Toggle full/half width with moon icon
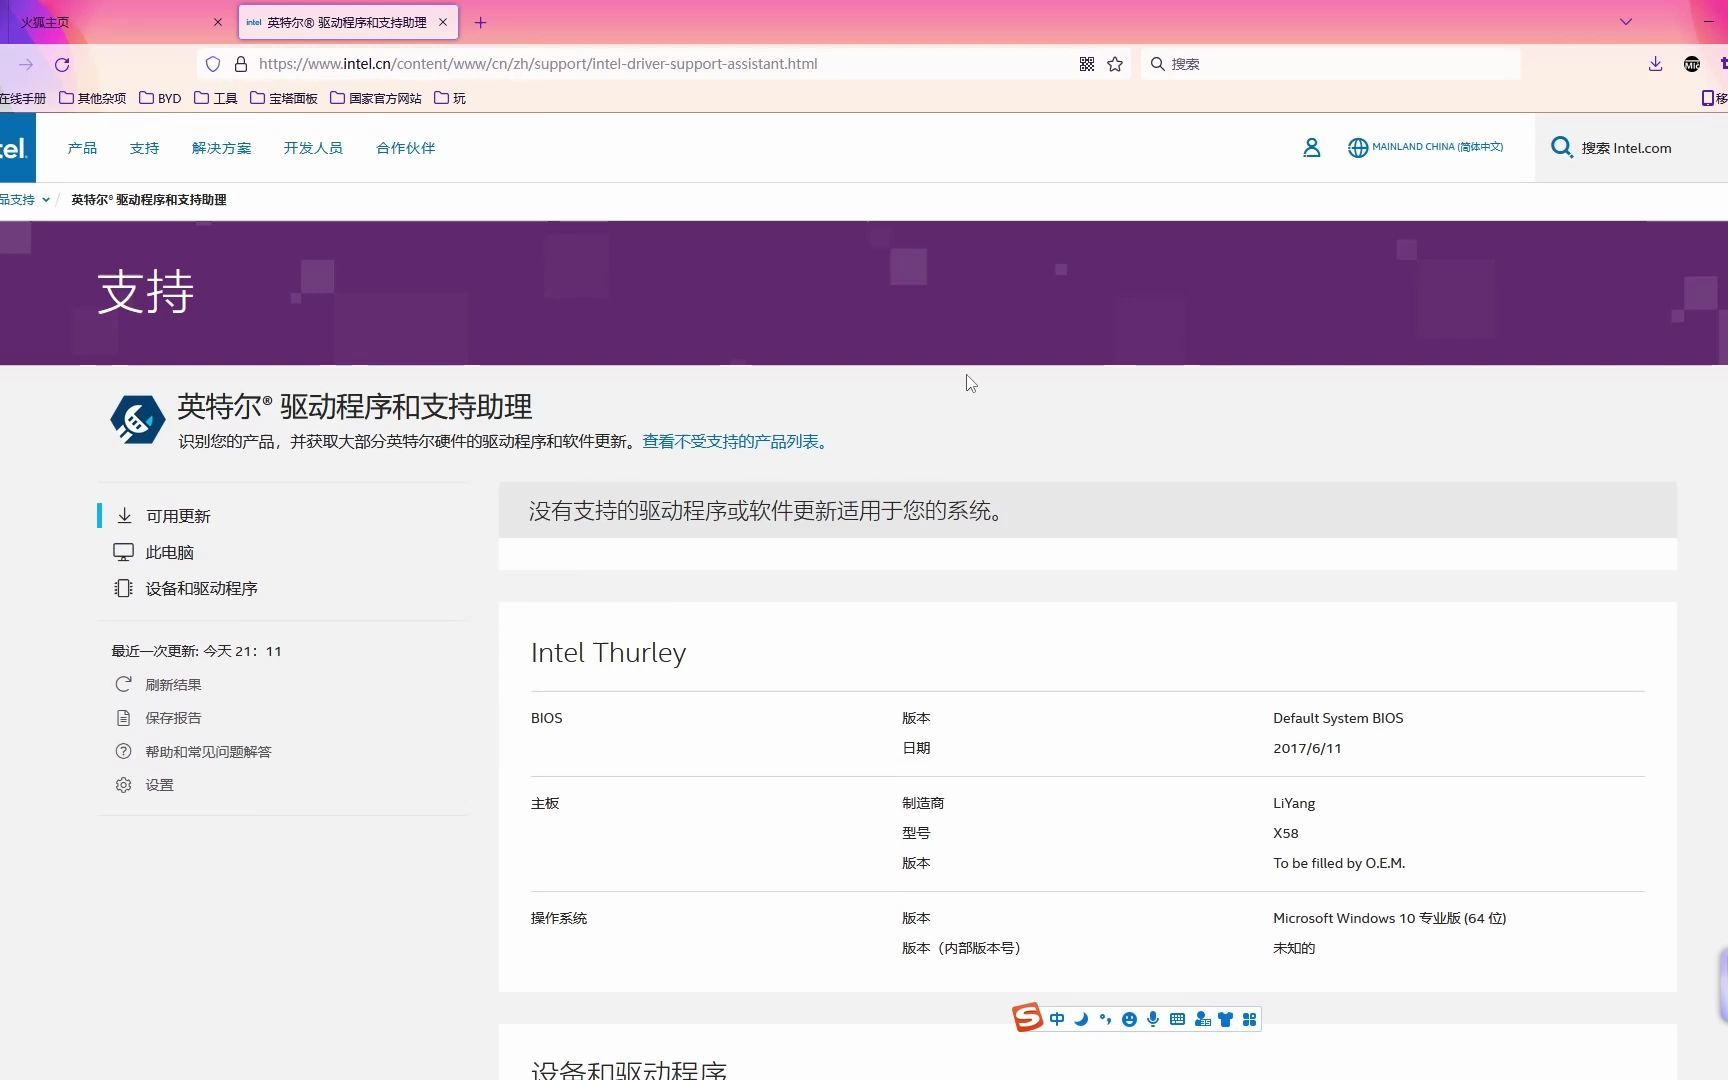Image resolution: width=1728 pixels, height=1080 pixels. [1081, 1018]
